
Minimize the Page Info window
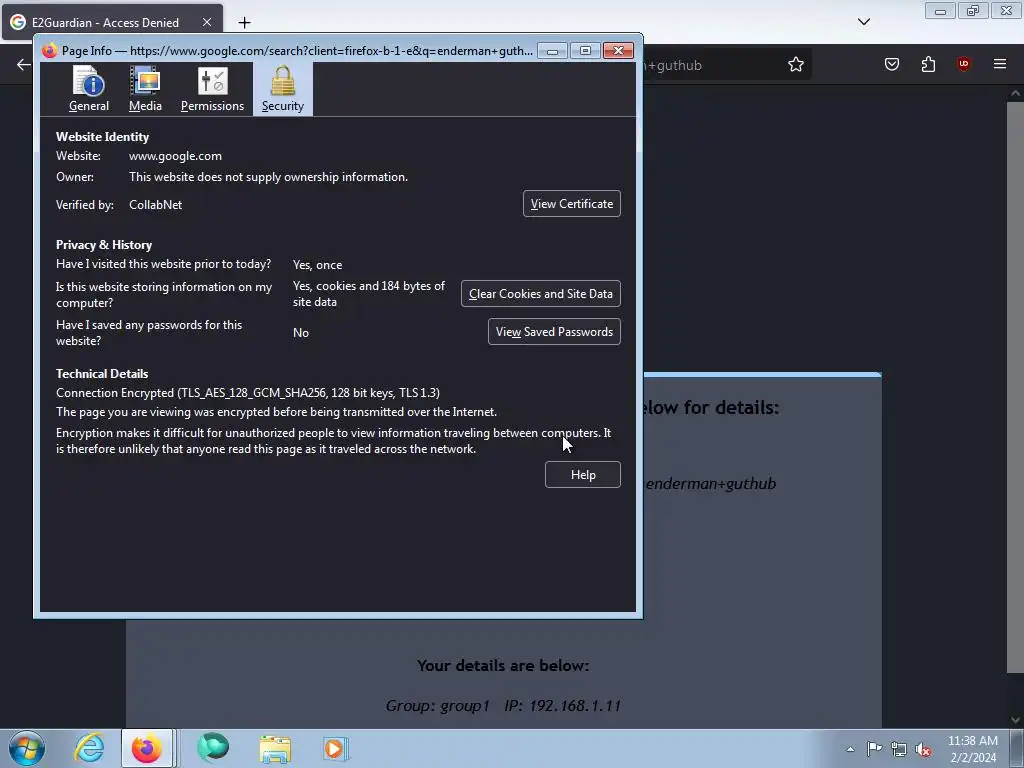[552, 51]
